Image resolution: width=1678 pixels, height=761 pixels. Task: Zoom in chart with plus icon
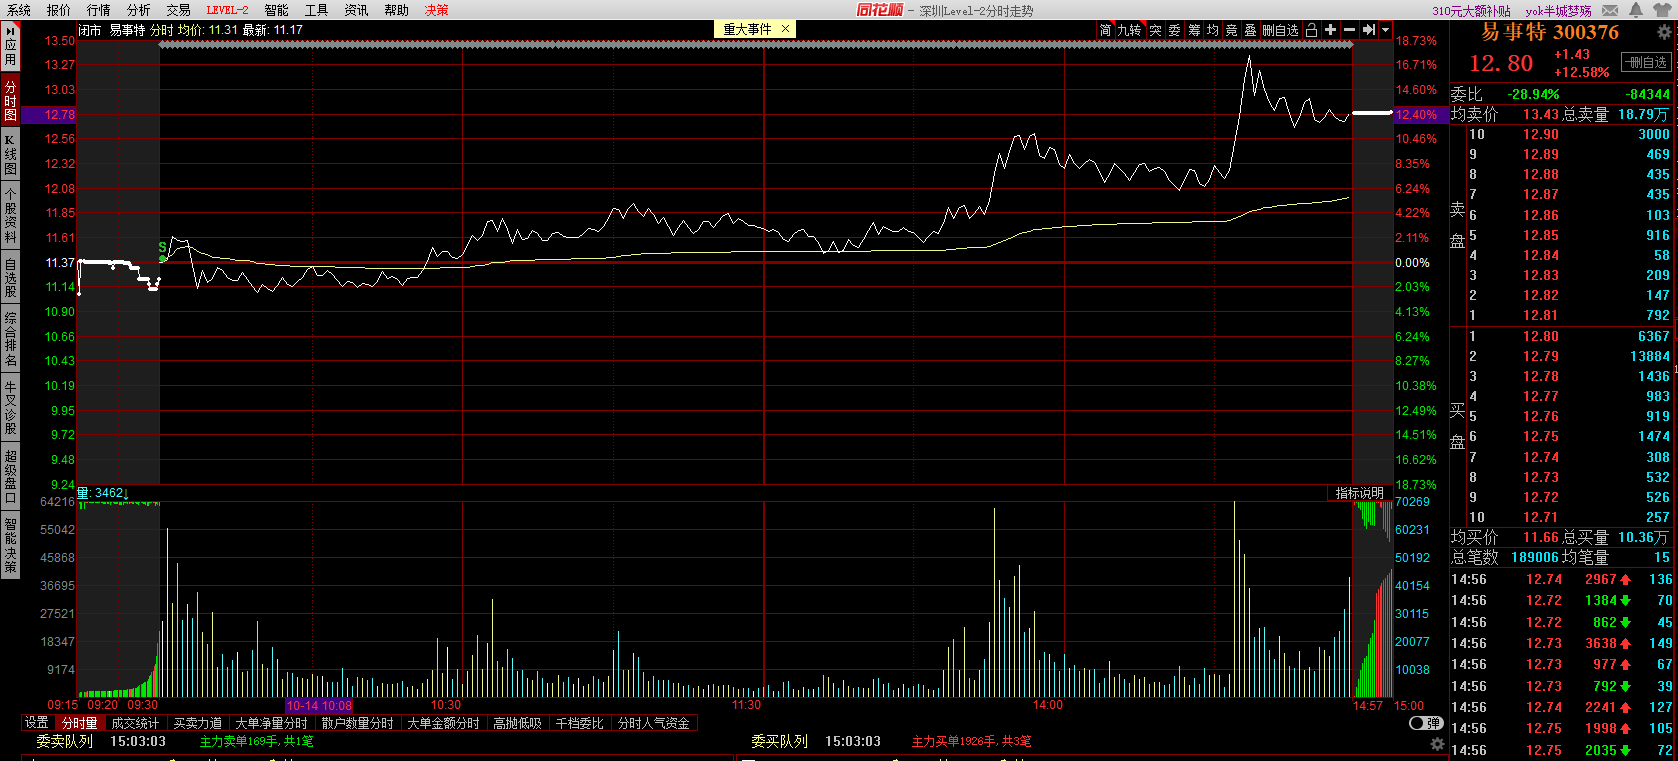pyautogui.click(x=1330, y=30)
